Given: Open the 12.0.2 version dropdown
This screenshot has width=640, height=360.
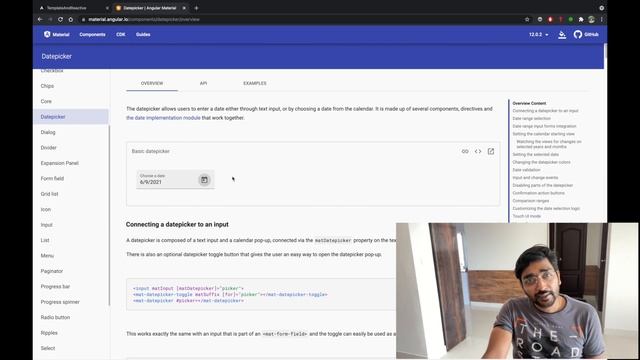Looking at the screenshot, I should click(538, 35).
